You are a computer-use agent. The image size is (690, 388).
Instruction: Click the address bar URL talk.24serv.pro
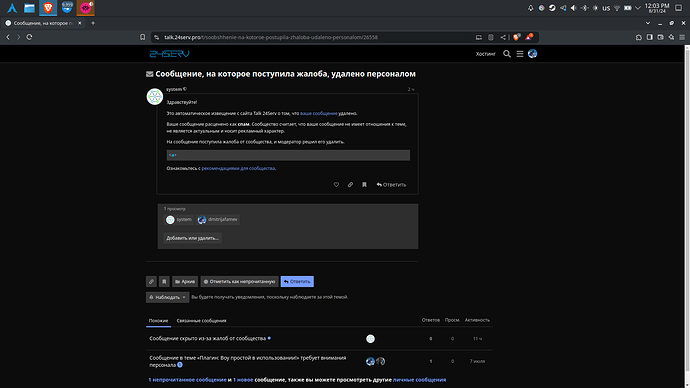tap(271, 37)
